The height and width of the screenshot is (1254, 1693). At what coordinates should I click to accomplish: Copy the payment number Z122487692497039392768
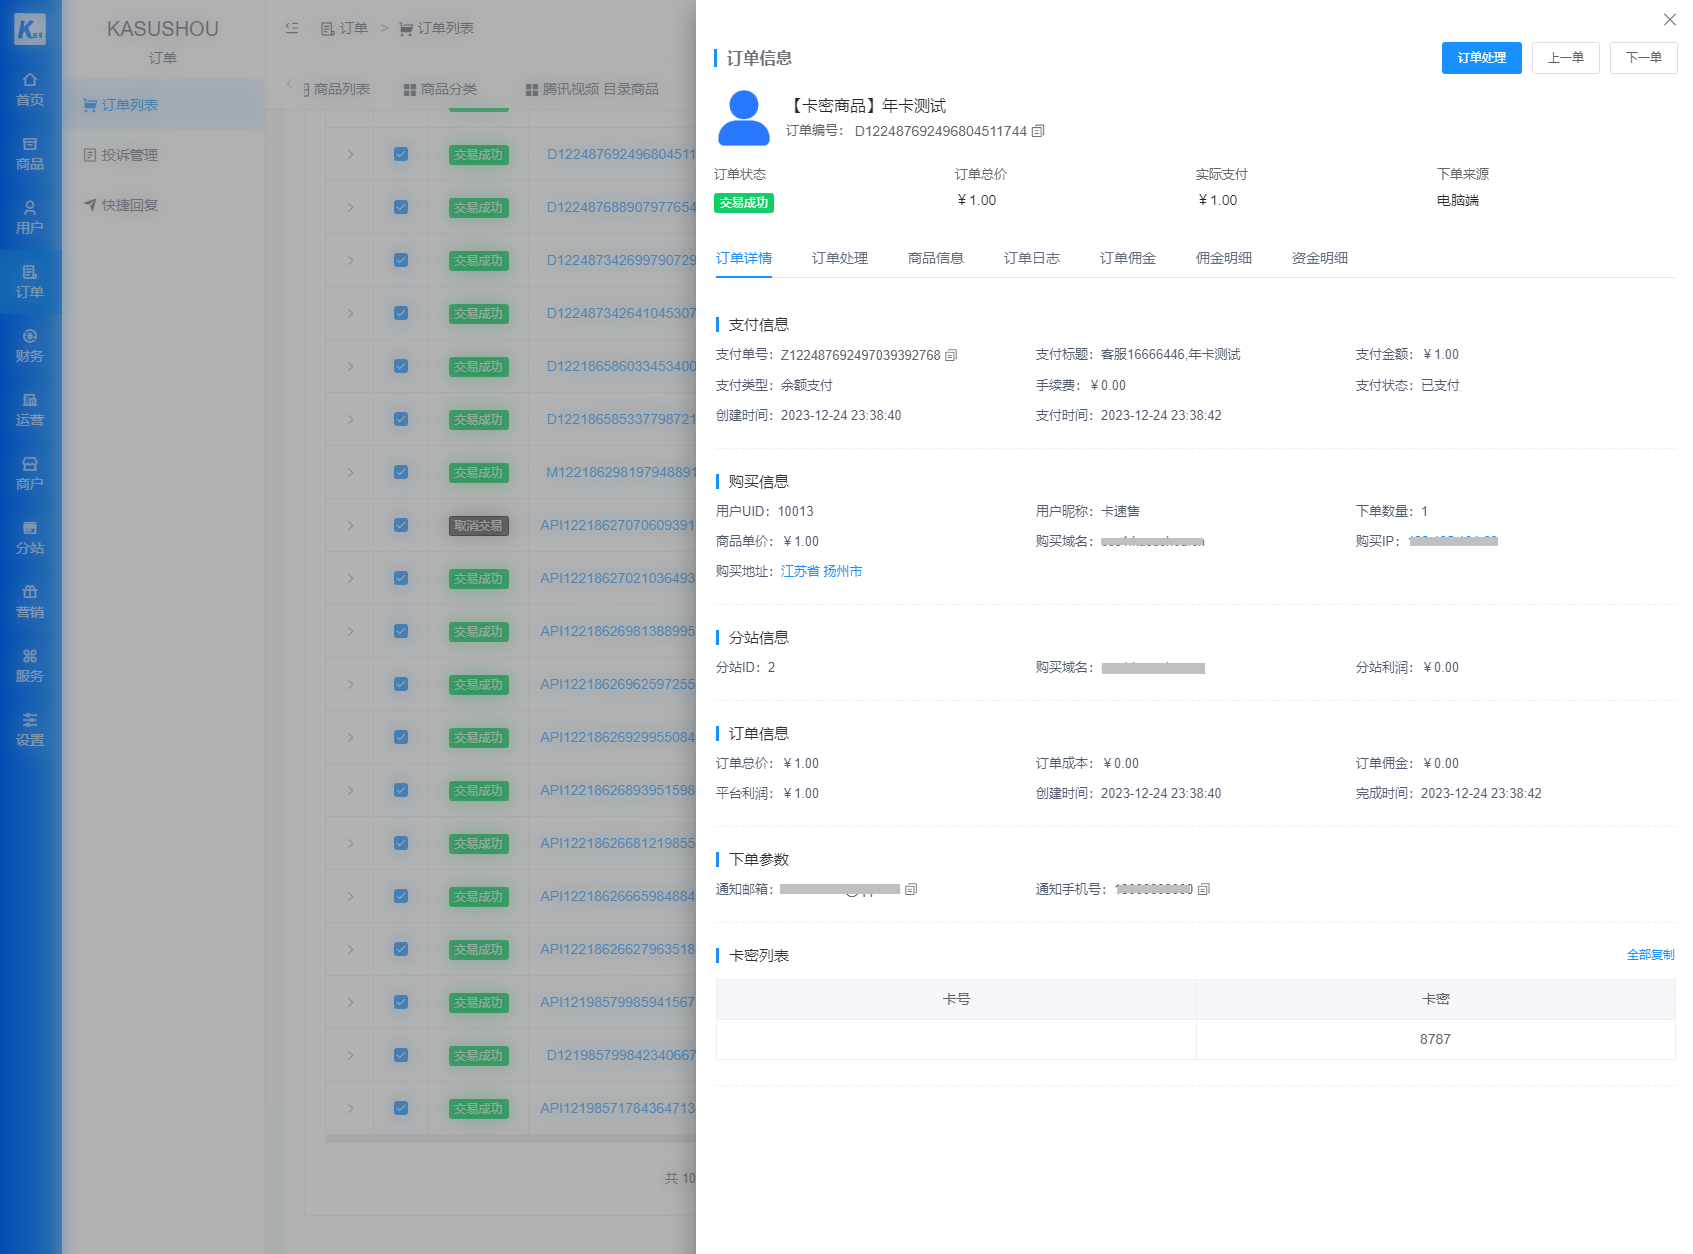pos(951,355)
